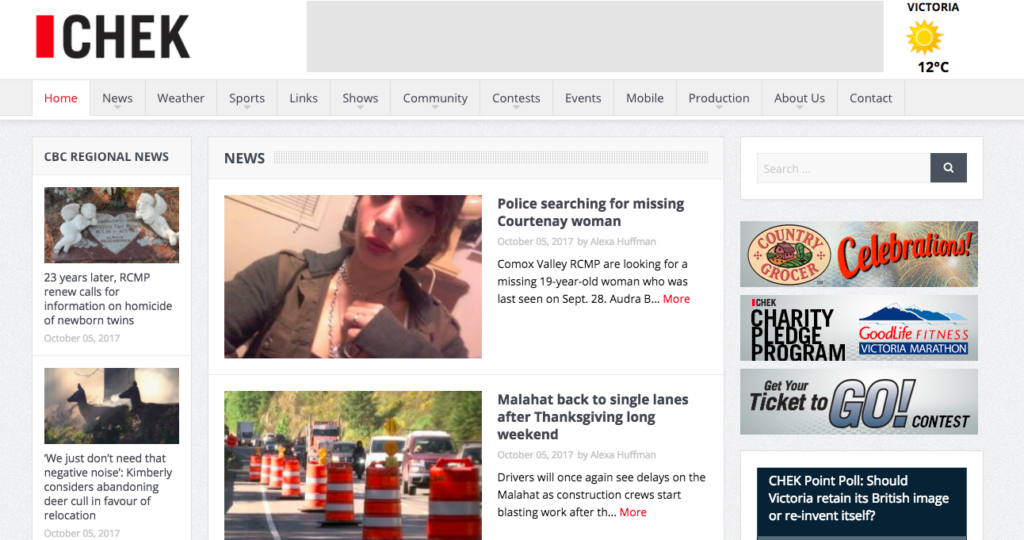Open the Malahat traffic cones photo

tap(352, 465)
